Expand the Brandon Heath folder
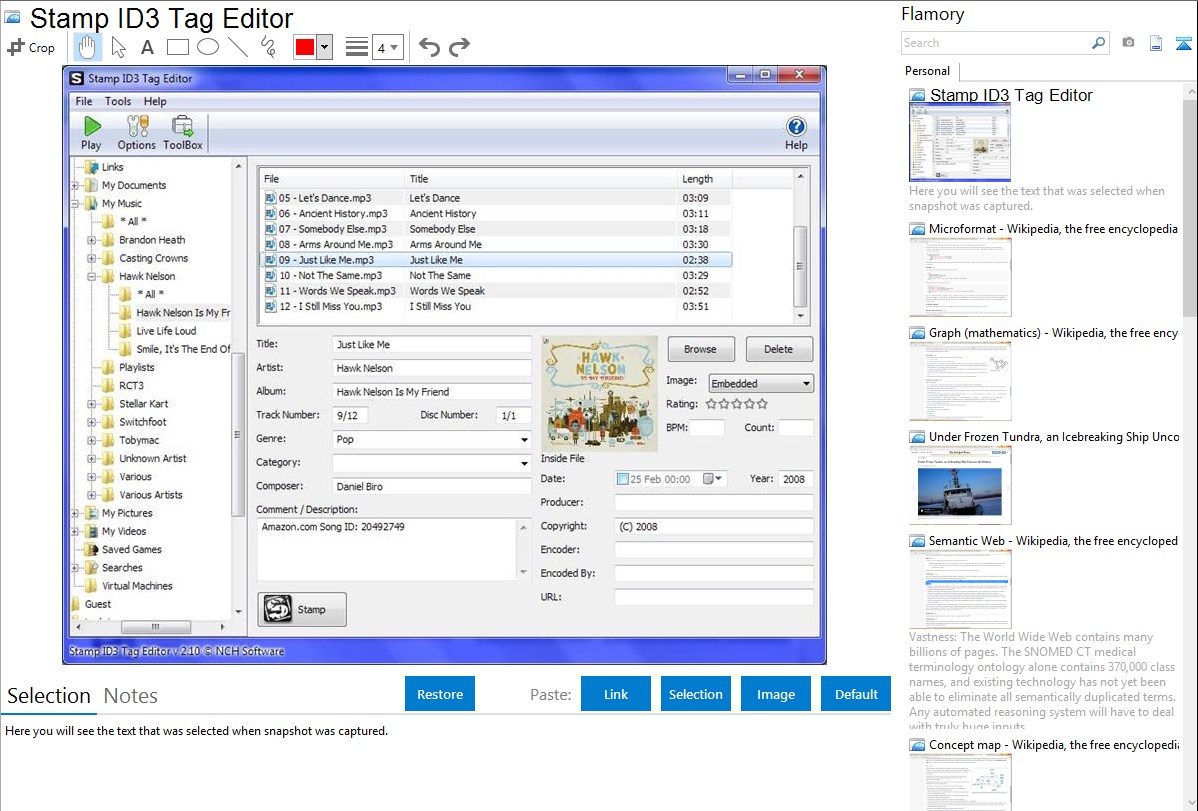This screenshot has height=811, width=1198. tap(92, 240)
